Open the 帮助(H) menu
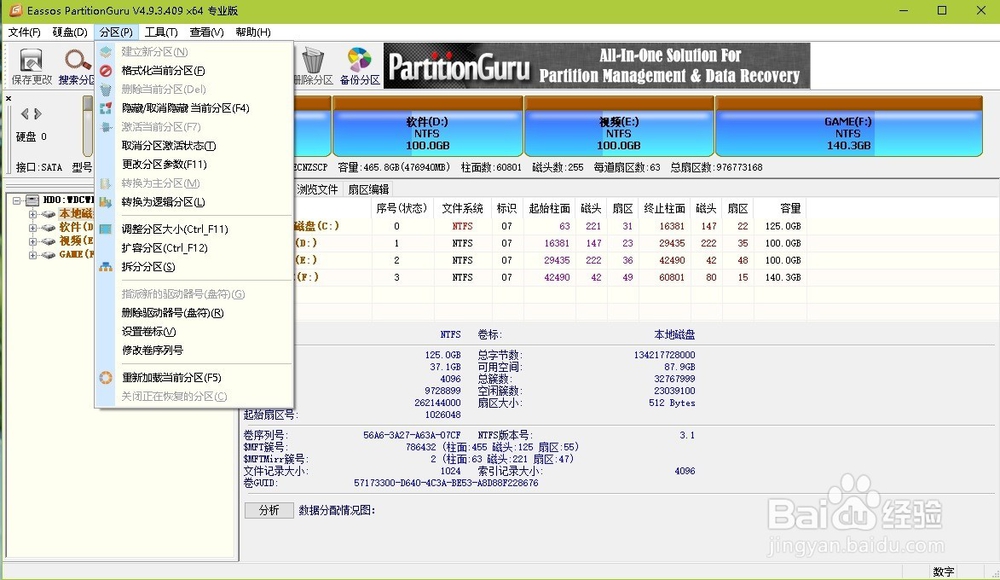Image resolution: width=1000 pixels, height=580 pixels. coord(253,32)
